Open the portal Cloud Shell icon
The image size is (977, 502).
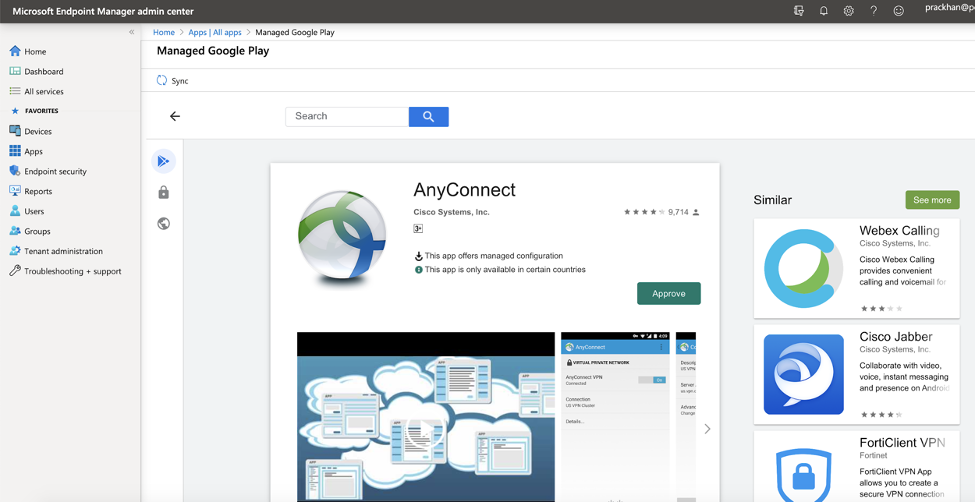point(799,11)
